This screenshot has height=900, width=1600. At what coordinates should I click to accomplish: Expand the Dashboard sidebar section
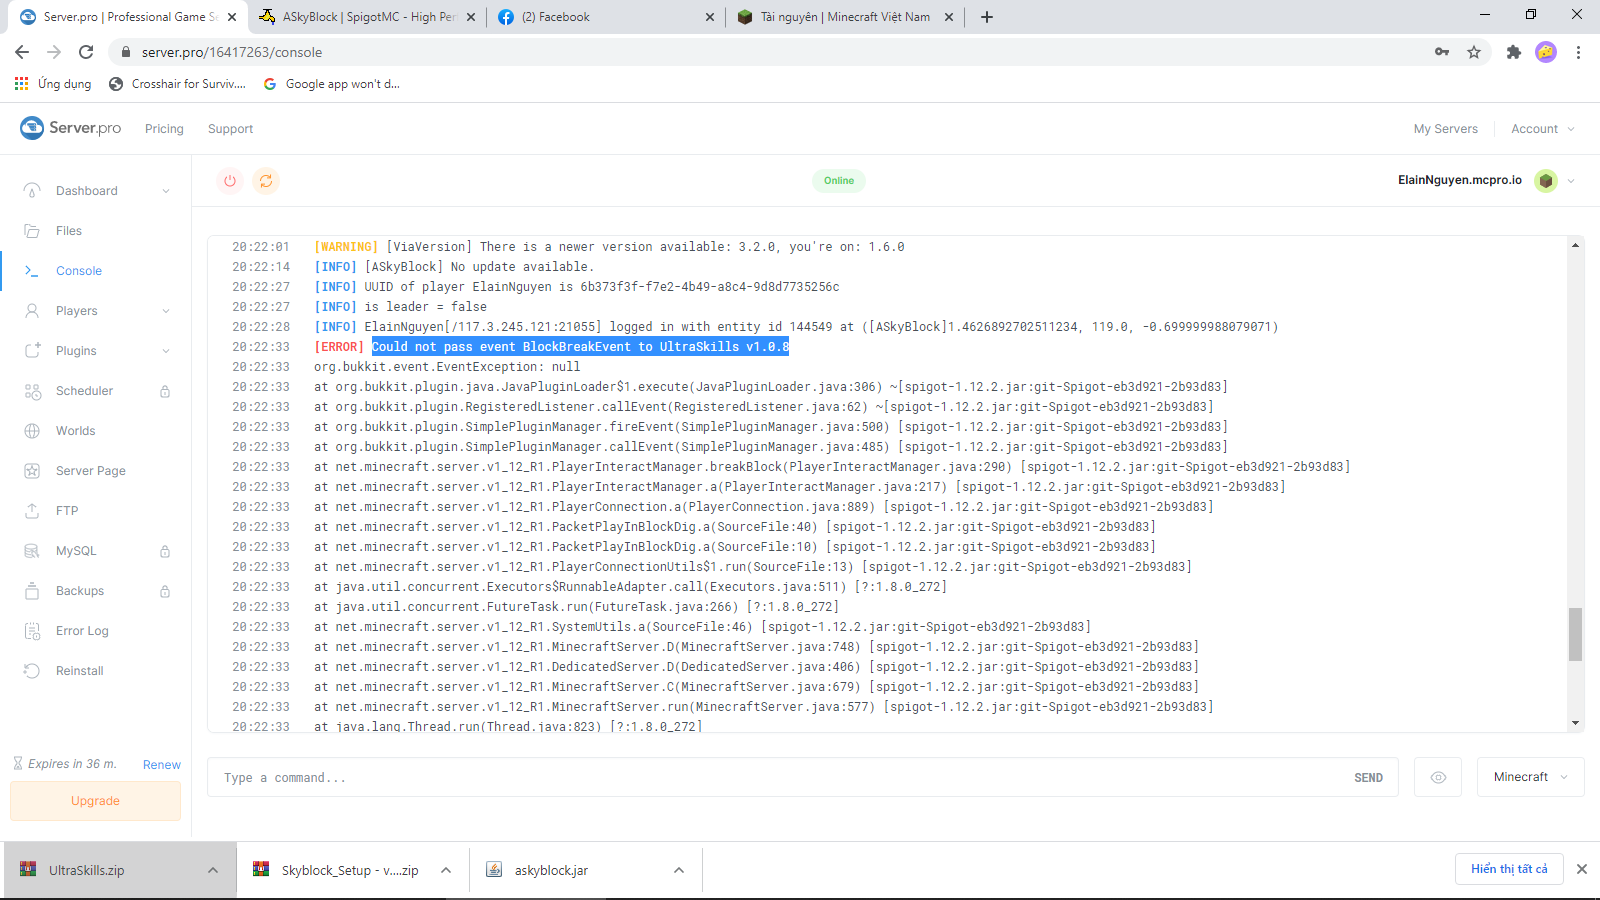166,191
